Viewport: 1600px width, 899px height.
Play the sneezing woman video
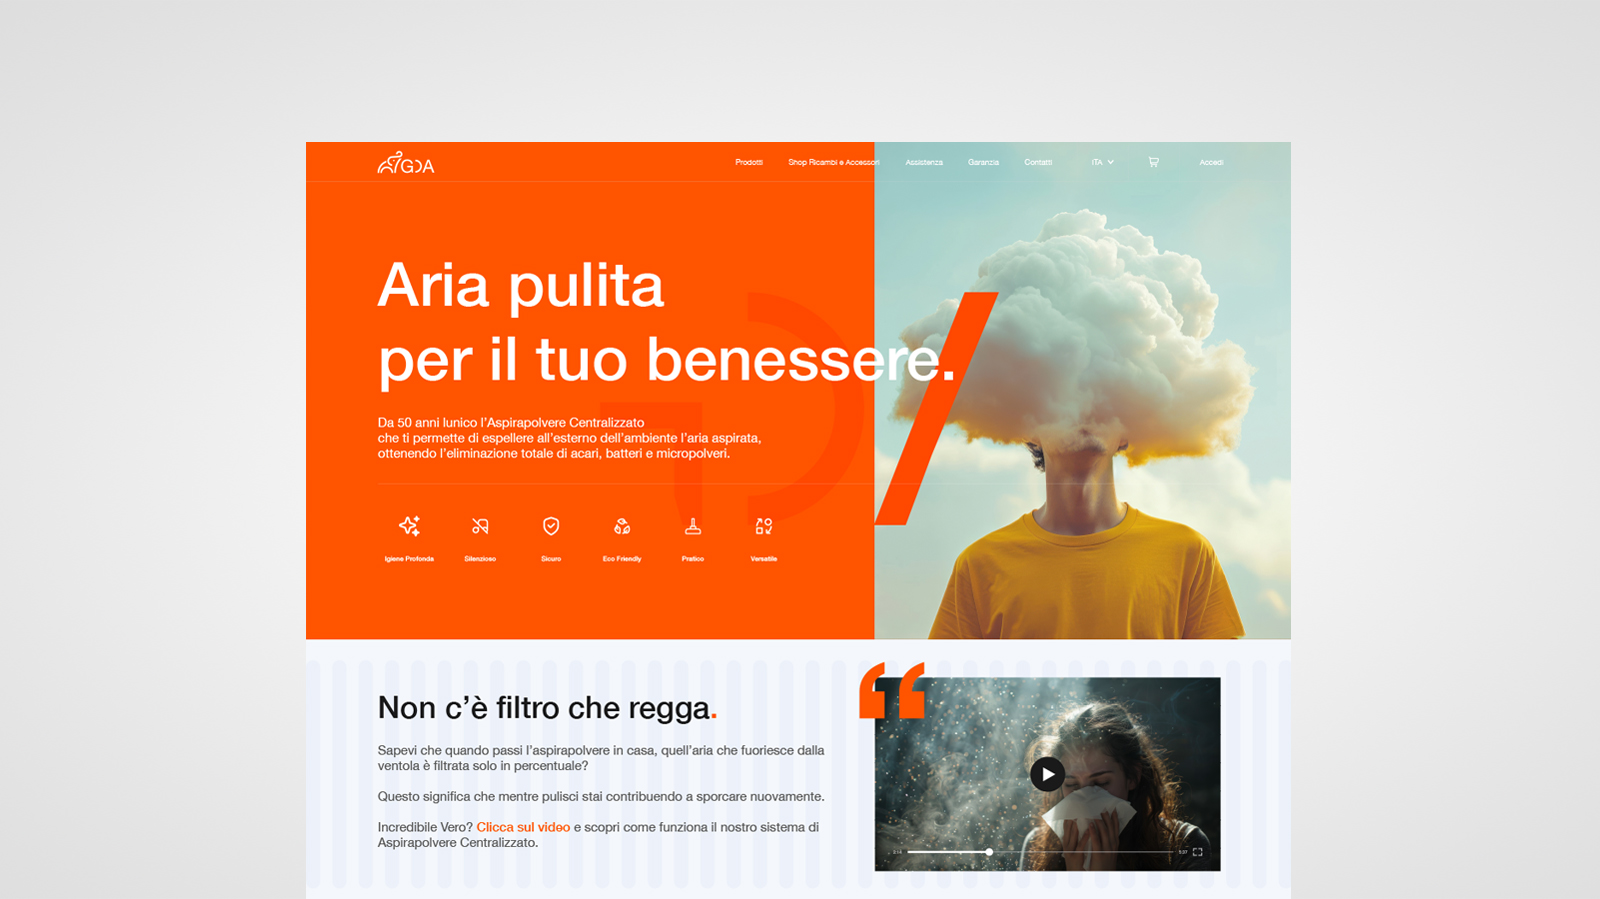pos(1047,774)
